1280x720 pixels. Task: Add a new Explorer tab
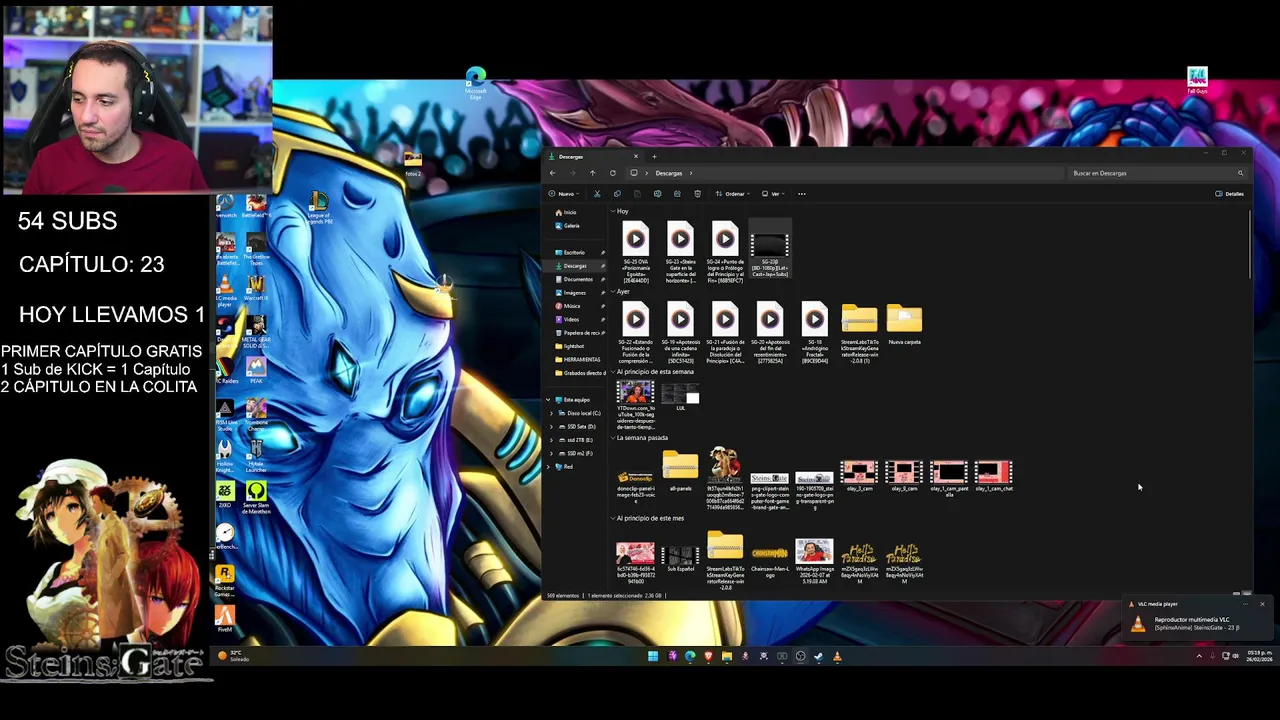coord(654,157)
